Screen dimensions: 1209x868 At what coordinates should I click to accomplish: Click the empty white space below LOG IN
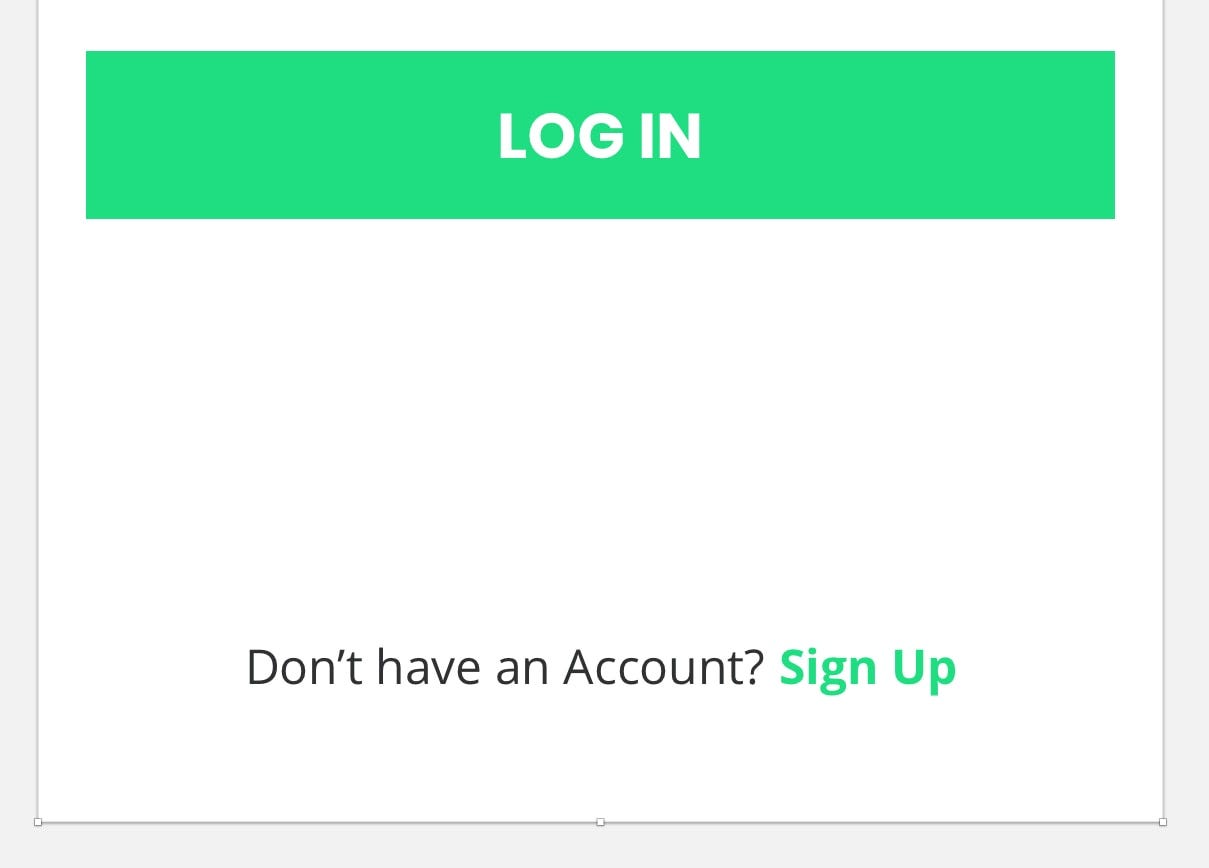pyautogui.click(x=600, y=420)
